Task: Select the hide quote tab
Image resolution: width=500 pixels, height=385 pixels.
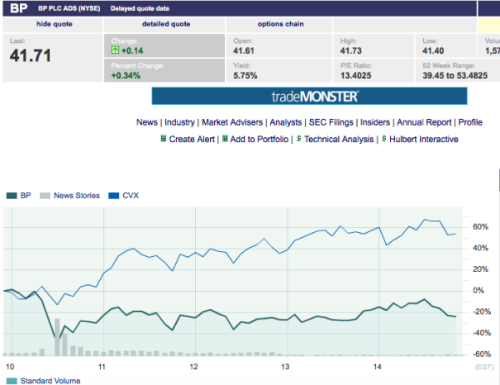Action: tap(53, 24)
